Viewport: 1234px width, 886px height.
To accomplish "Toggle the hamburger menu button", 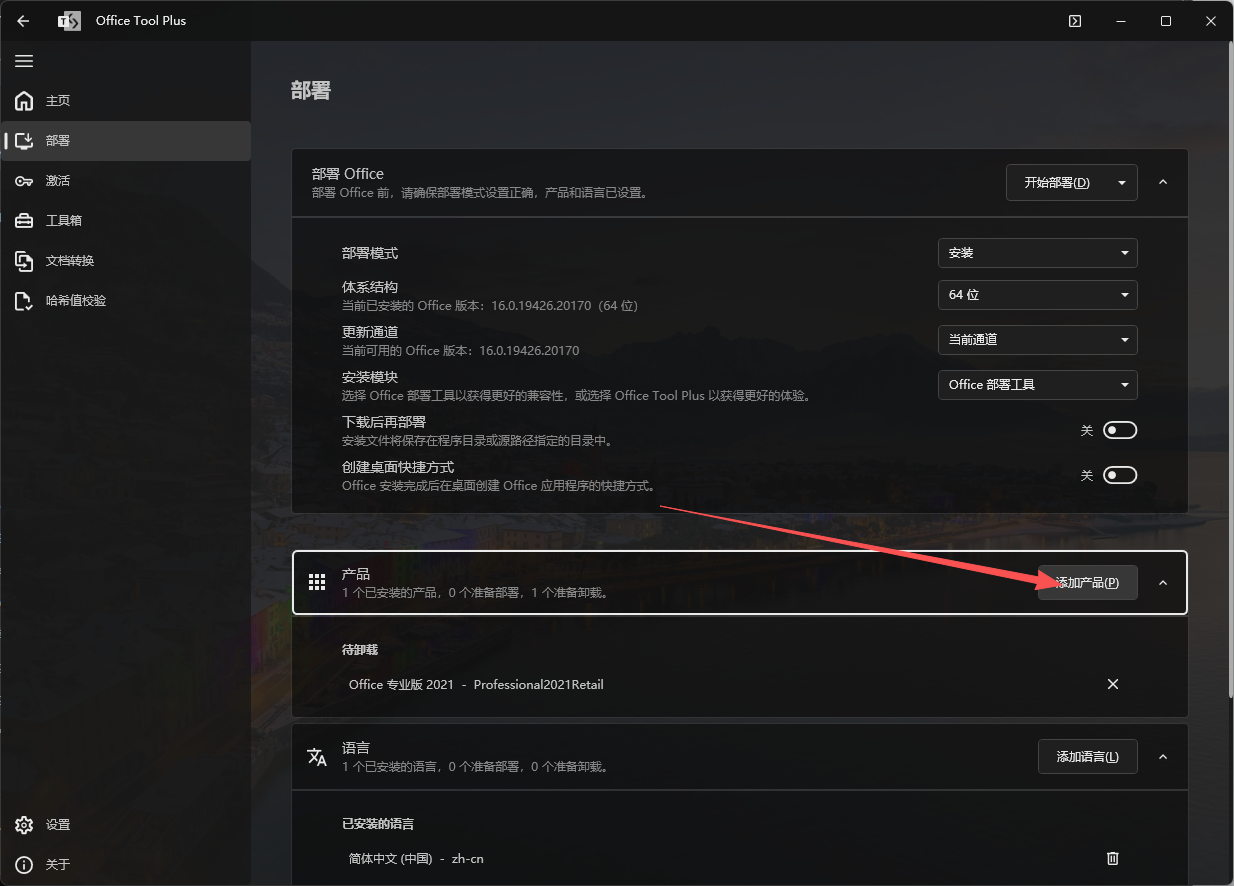I will (x=24, y=61).
